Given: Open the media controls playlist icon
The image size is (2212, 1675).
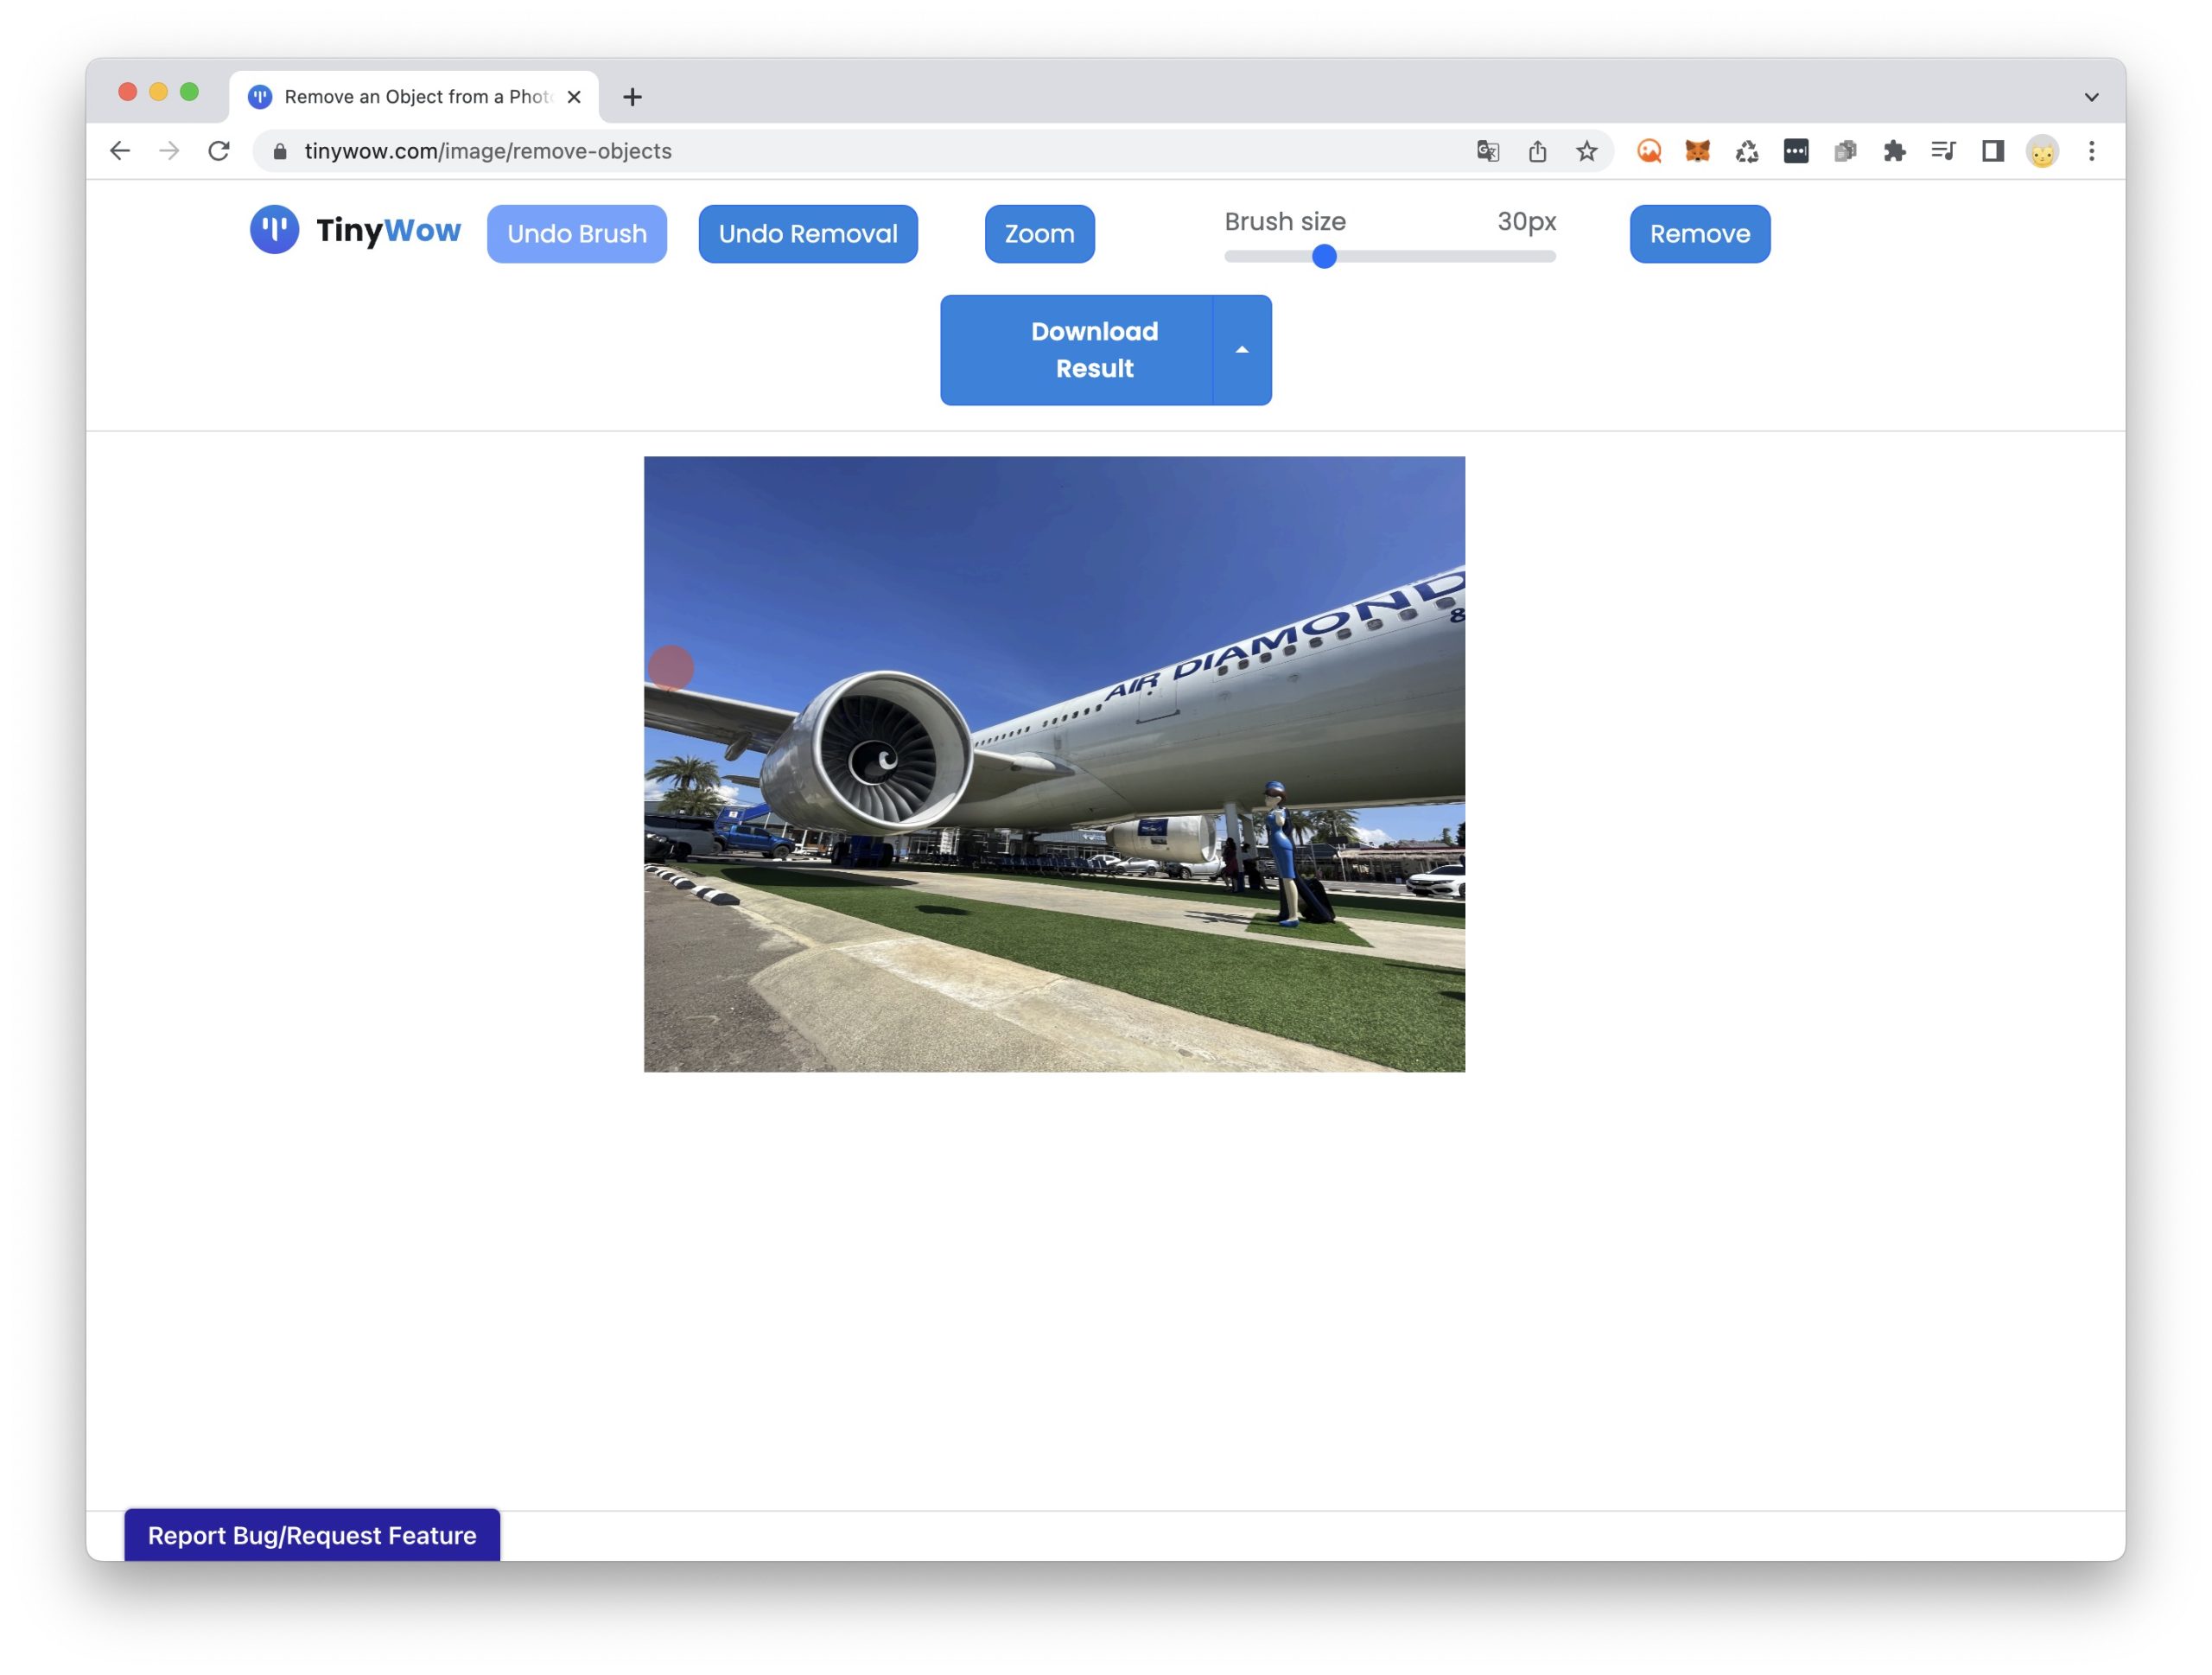Looking at the screenshot, I should pos(1943,151).
